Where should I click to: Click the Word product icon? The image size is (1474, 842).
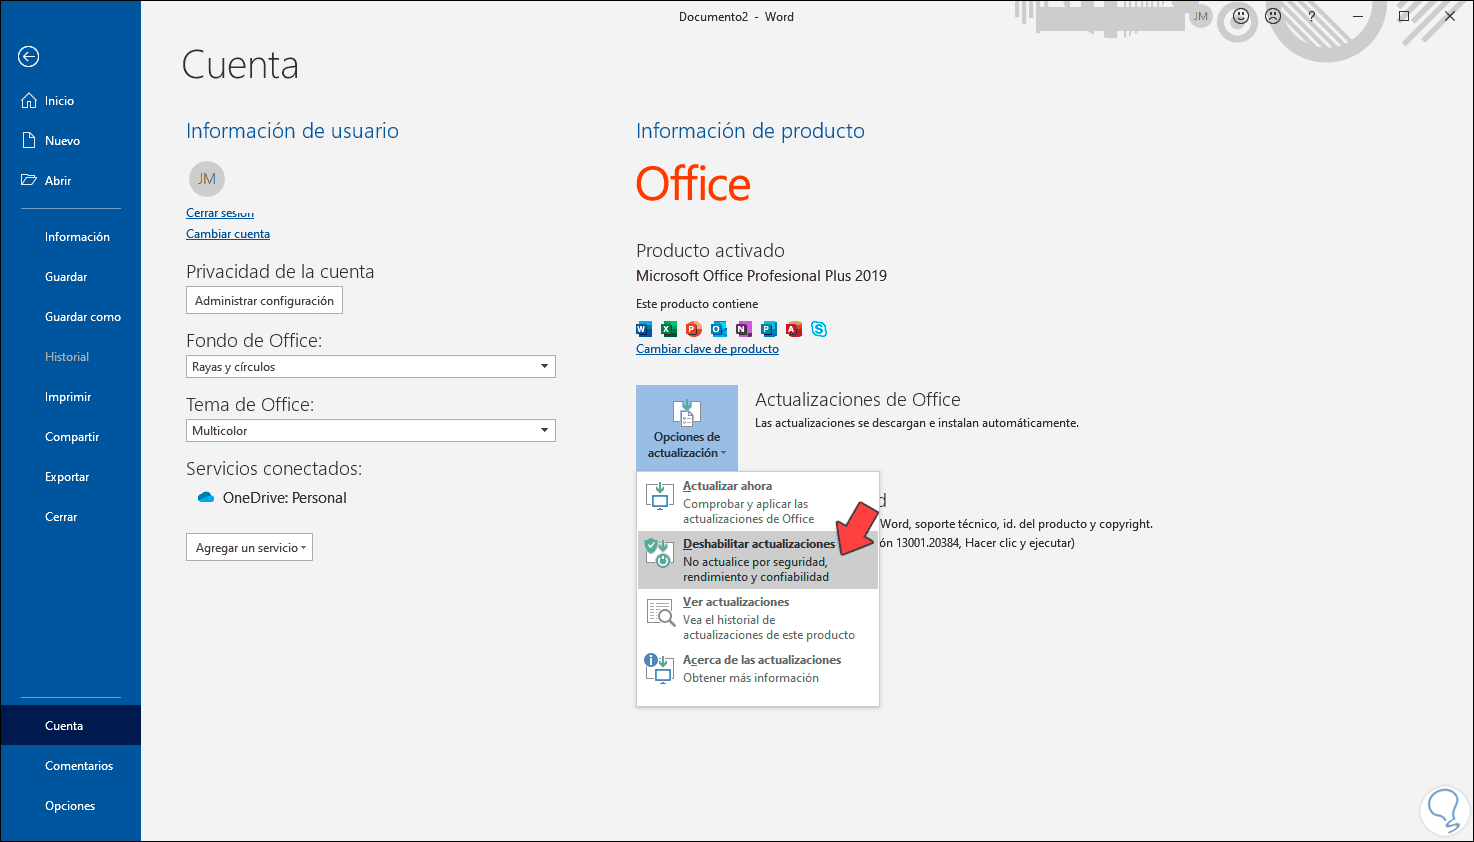[x=644, y=329]
